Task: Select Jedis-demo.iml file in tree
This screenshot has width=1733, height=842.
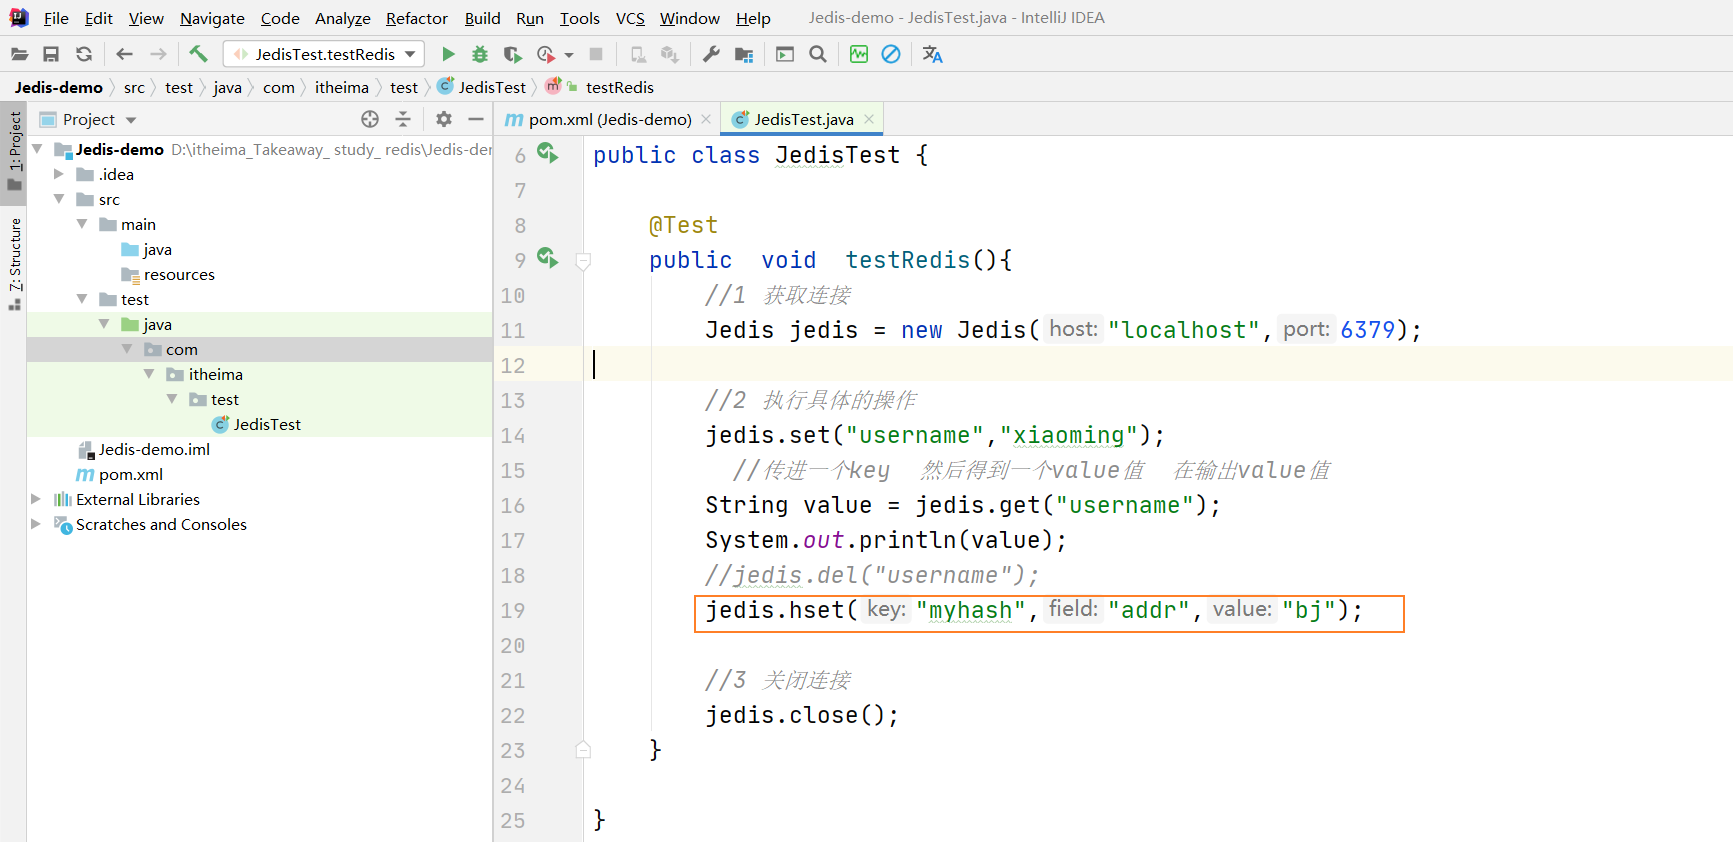Action: [x=144, y=449]
